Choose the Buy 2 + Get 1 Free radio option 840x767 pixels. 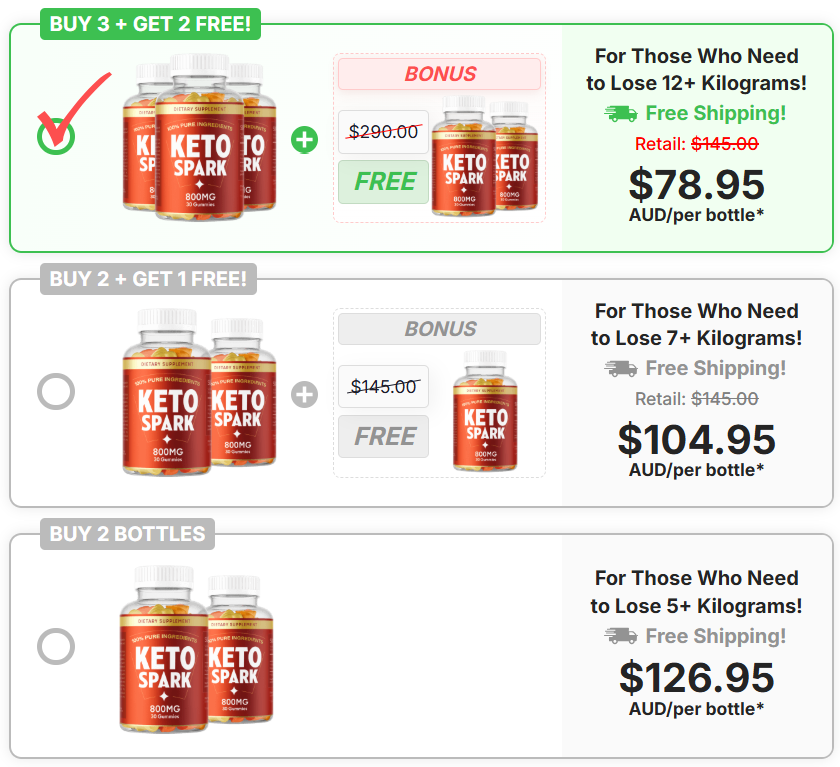point(56,391)
